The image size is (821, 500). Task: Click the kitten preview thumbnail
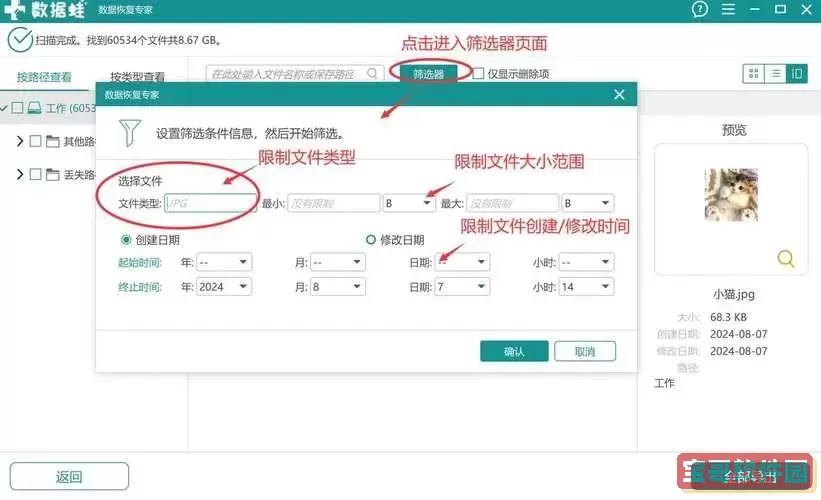731,195
